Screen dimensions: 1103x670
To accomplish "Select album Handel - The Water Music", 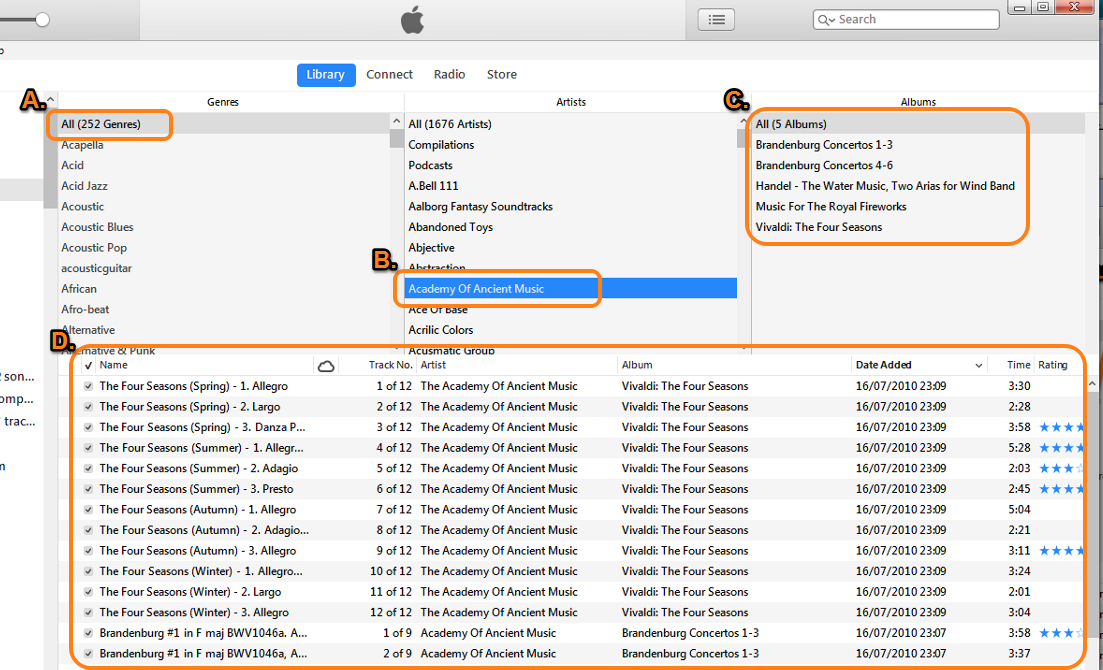I will pos(918,186).
